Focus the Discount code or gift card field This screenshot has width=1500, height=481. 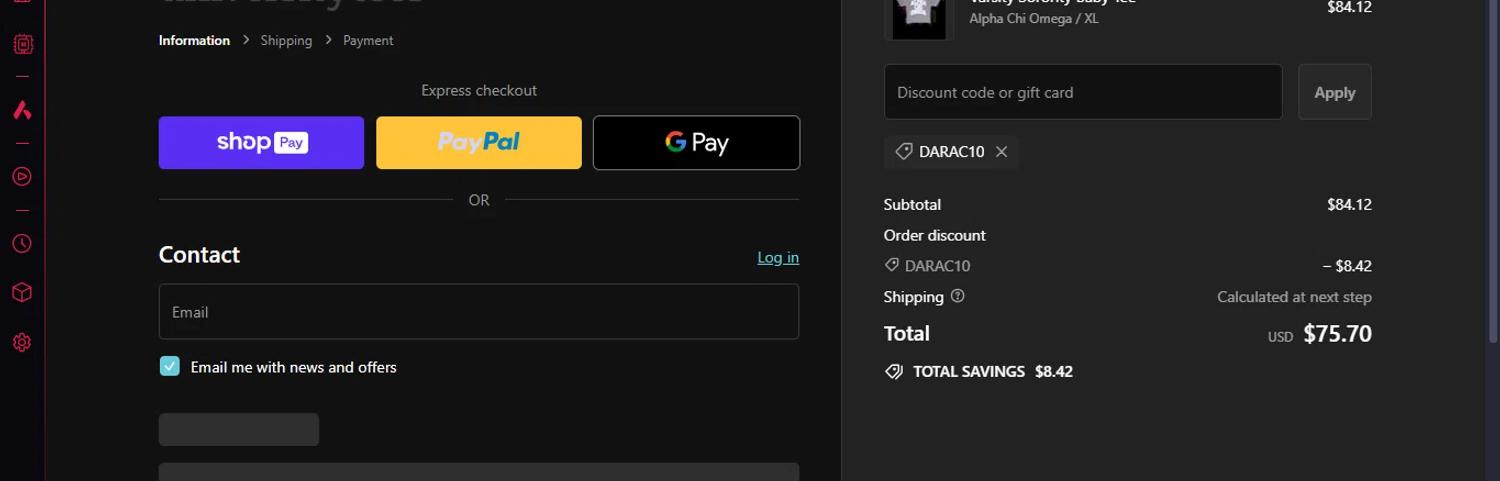point(1082,92)
